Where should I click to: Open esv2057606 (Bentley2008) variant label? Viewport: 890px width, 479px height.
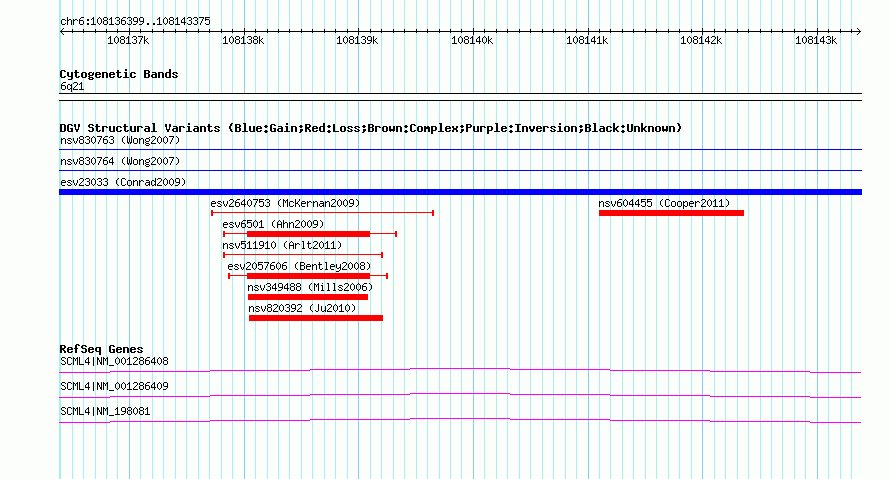click(x=299, y=266)
